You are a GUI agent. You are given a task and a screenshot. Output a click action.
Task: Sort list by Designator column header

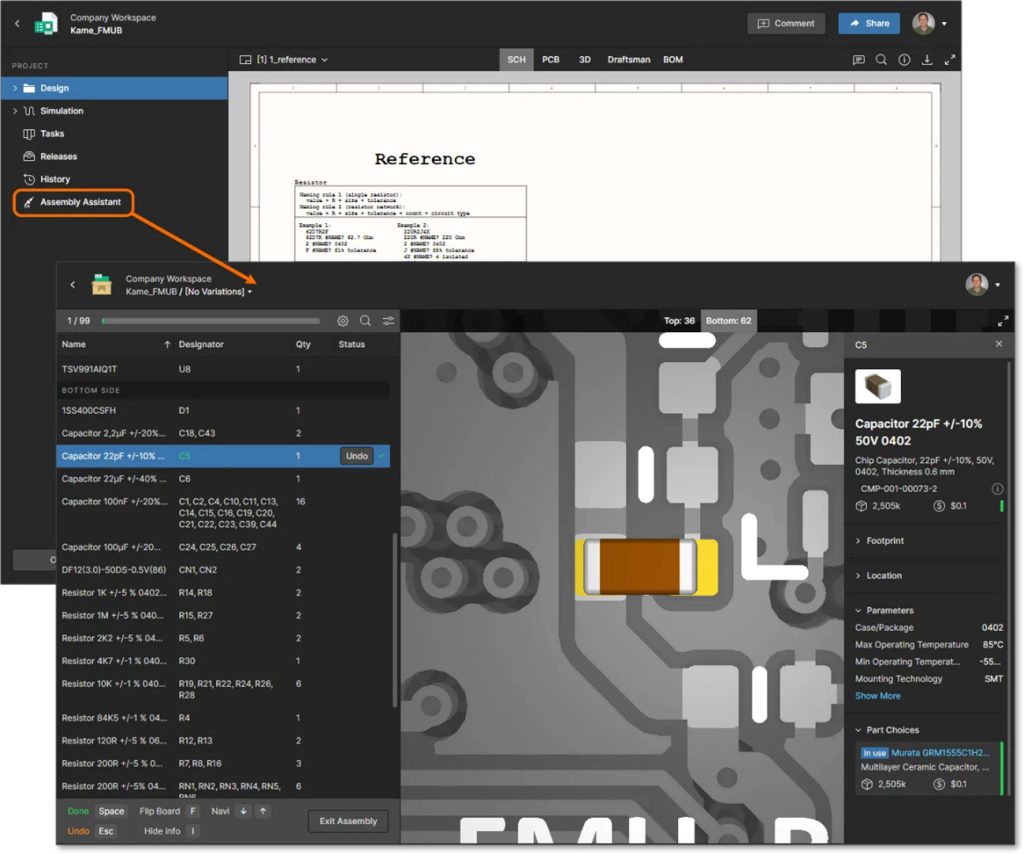point(201,344)
